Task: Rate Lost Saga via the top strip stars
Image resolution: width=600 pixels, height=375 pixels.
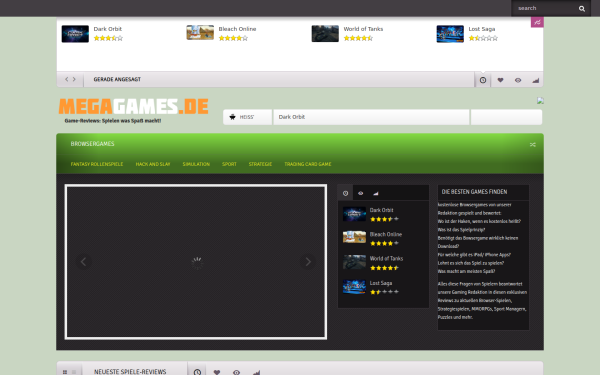Action: click(x=483, y=38)
